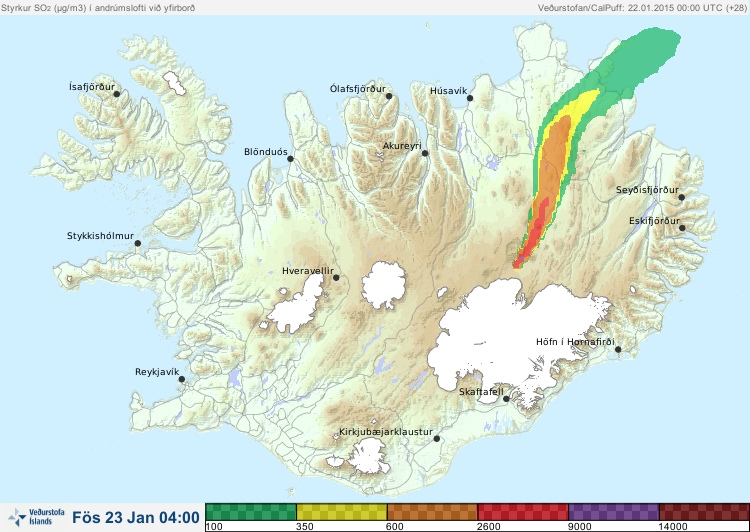Screen dimensions: 750x532
Task: Click the orange SO2 plume area
Action: coord(555,163)
